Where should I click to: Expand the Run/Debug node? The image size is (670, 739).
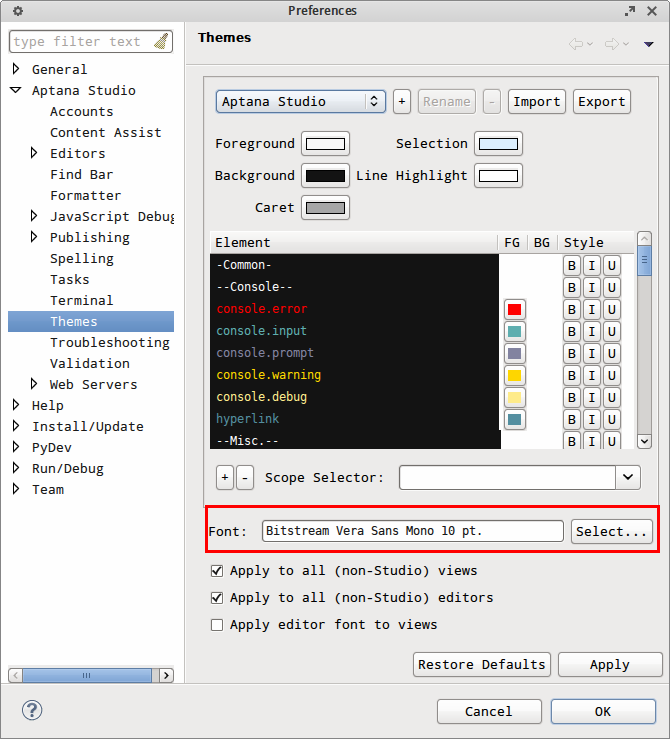tap(16, 468)
